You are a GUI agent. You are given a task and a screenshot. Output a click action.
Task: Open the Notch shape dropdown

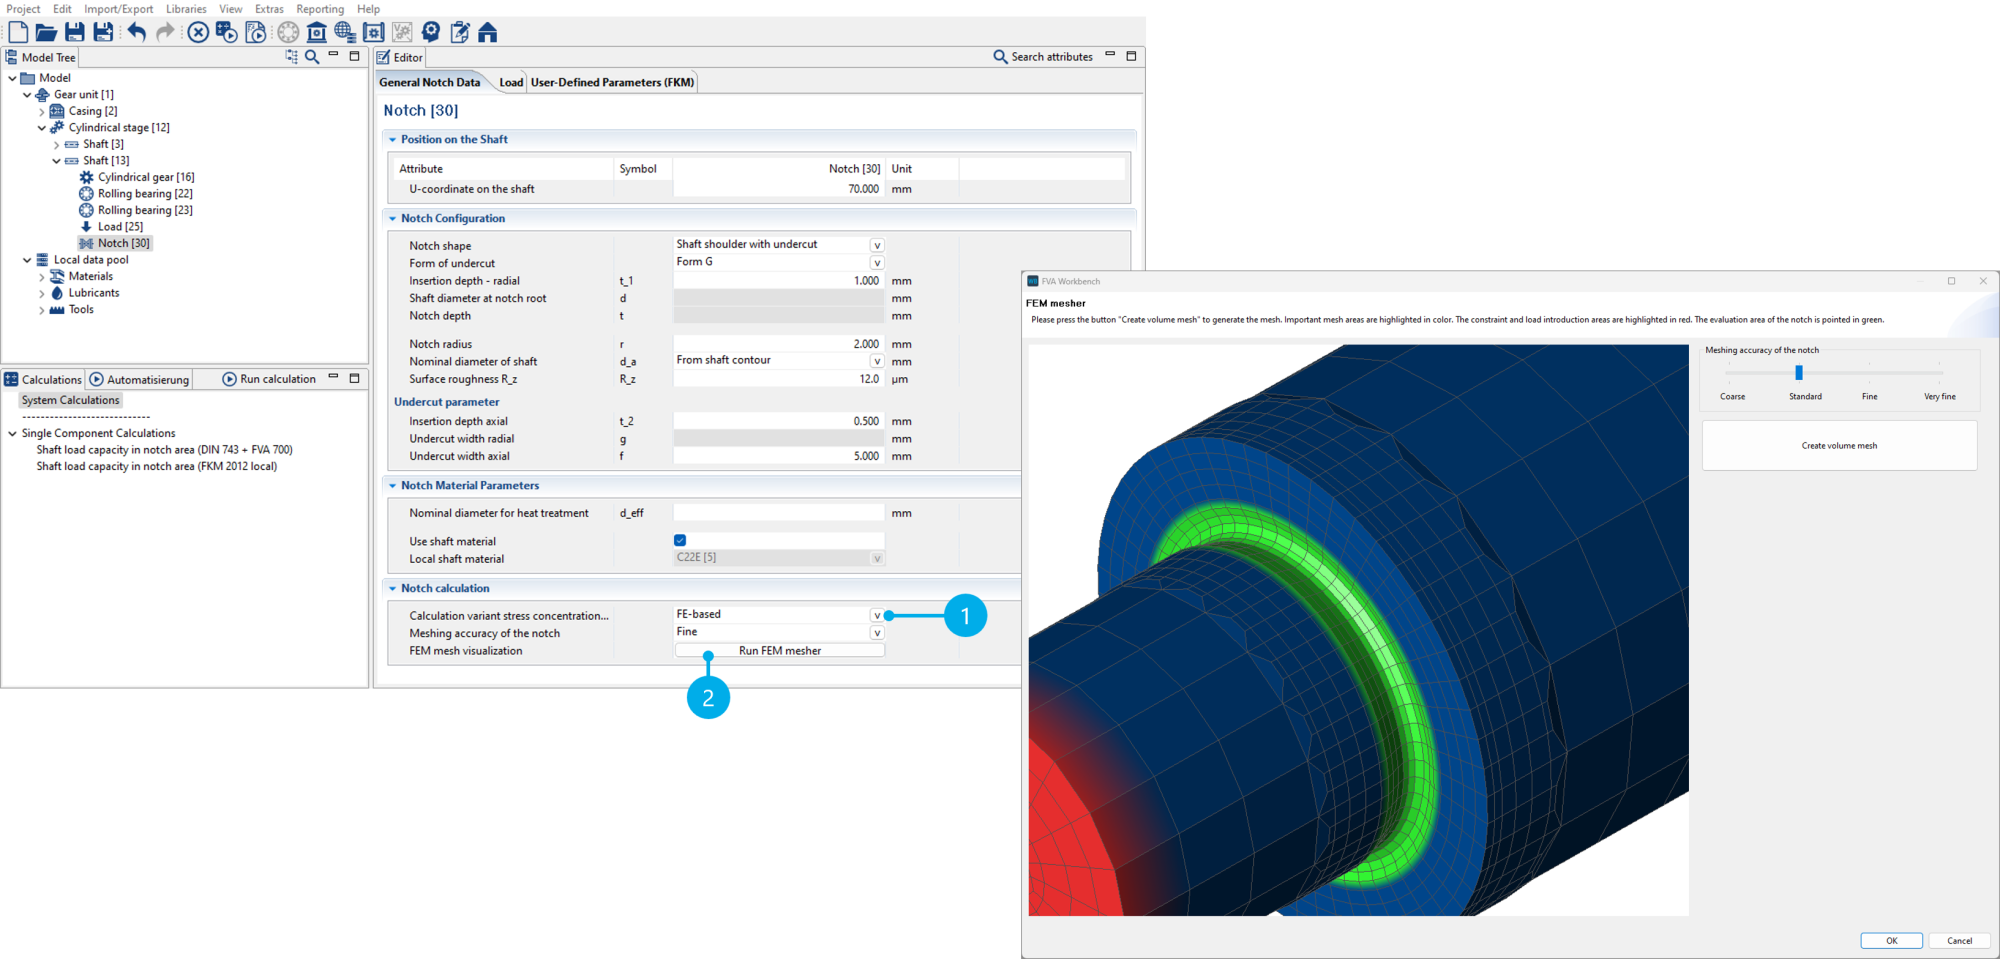point(876,245)
